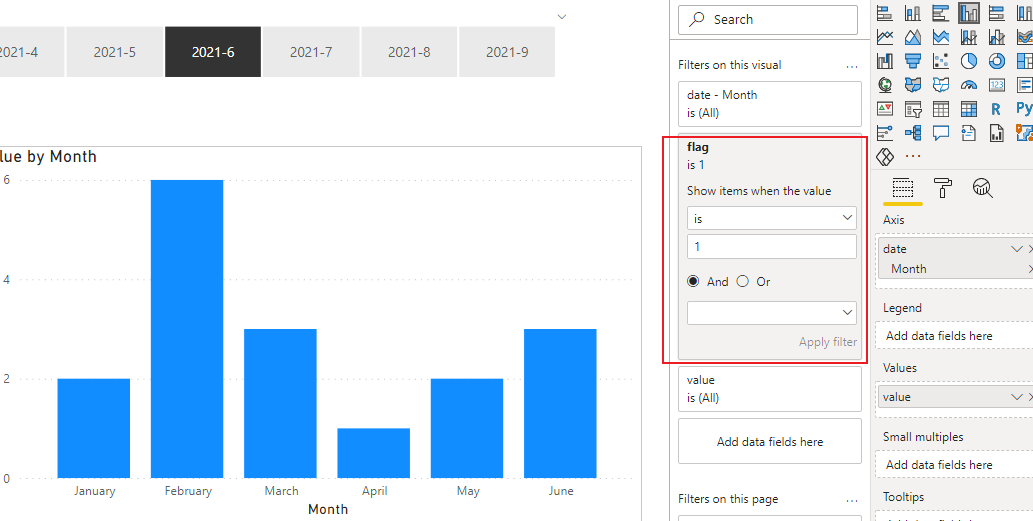Image resolution: width=1033 pixels, height=521 pixels.
Task: Select the Scatter chart visual
Action: coord(941,61)
